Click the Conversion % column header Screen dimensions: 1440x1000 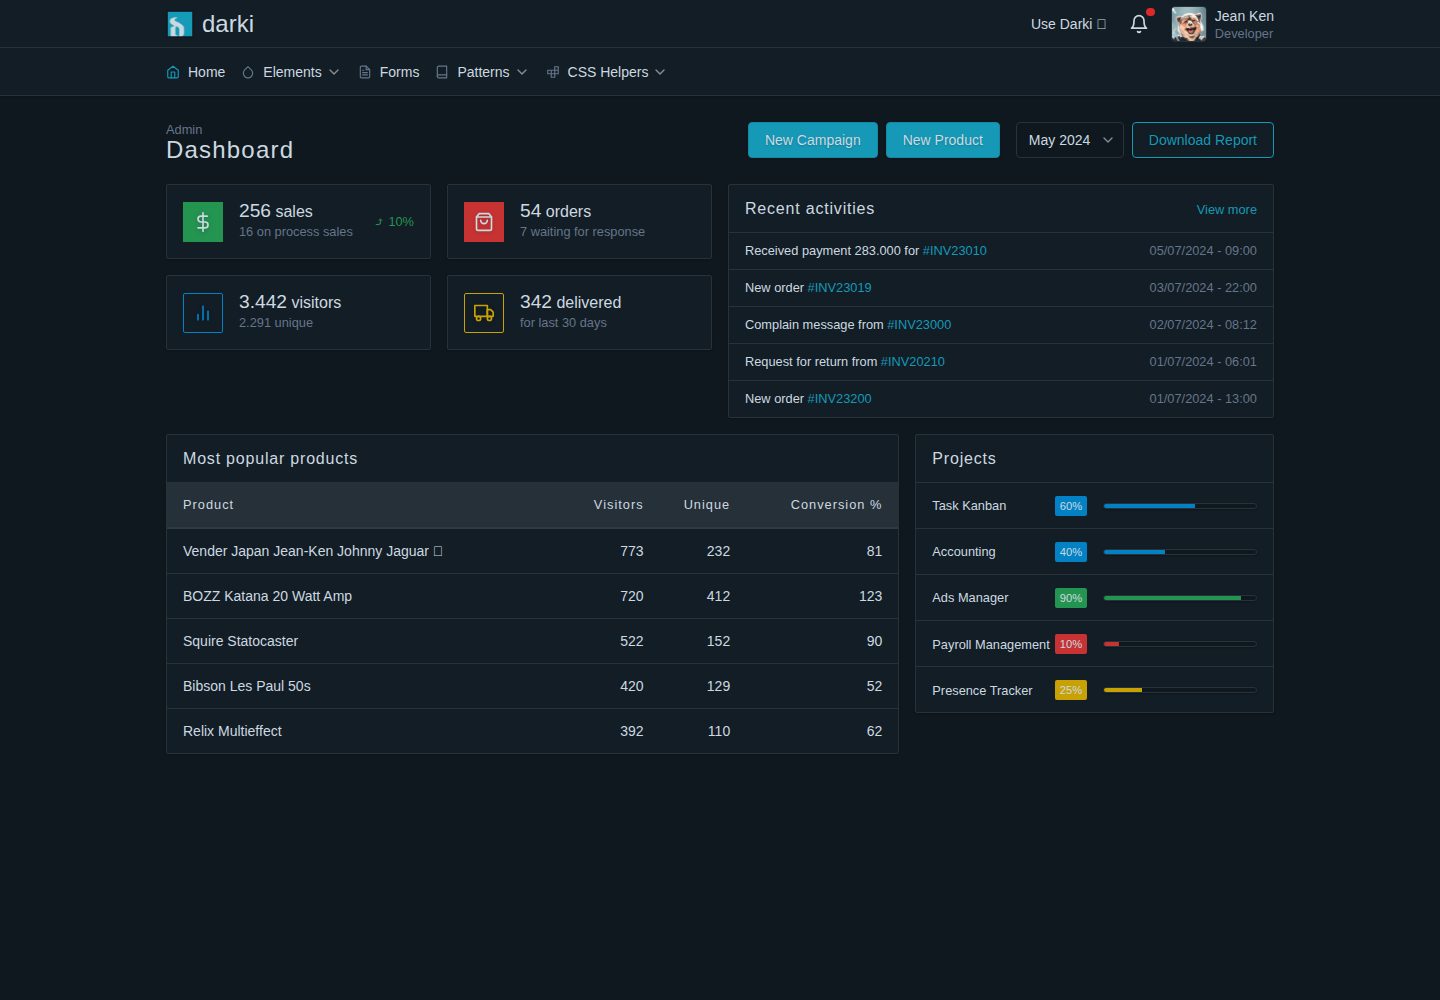click(836, 505)
